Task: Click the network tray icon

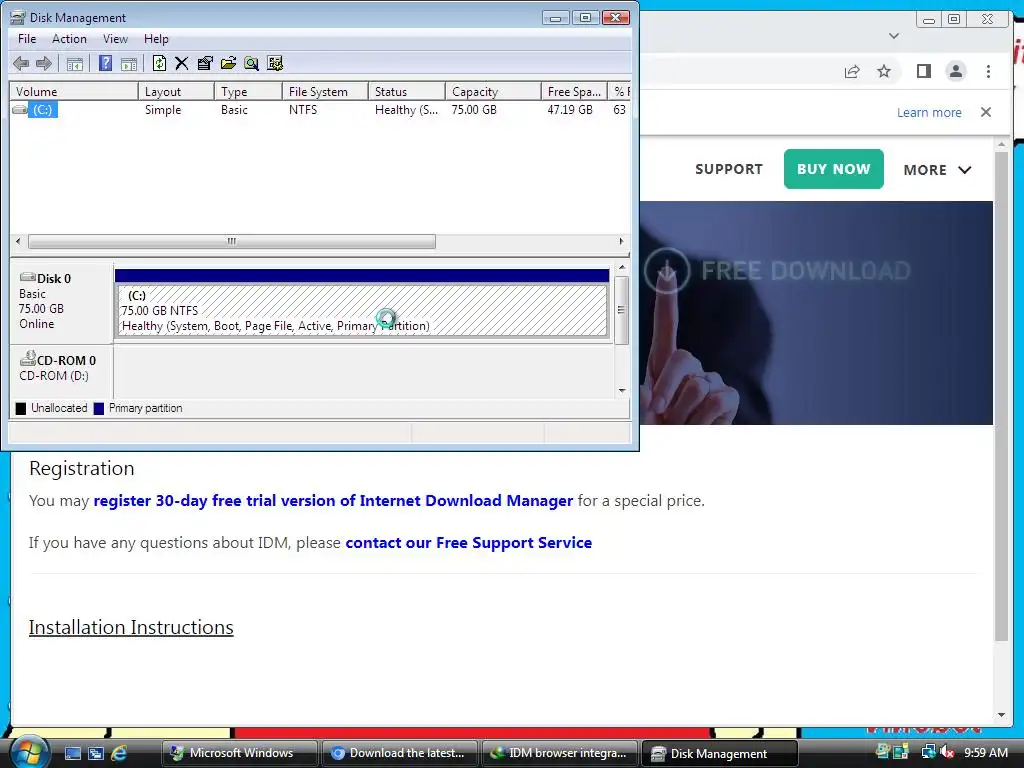Action: point(928,752)
